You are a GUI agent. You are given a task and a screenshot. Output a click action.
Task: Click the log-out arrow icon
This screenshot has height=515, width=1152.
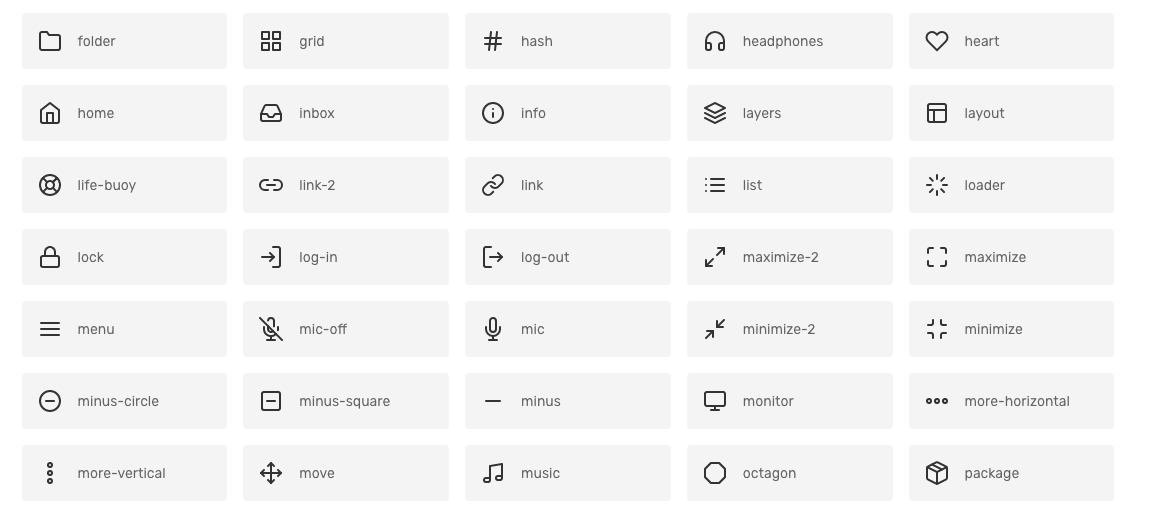[x=493, y=257]
